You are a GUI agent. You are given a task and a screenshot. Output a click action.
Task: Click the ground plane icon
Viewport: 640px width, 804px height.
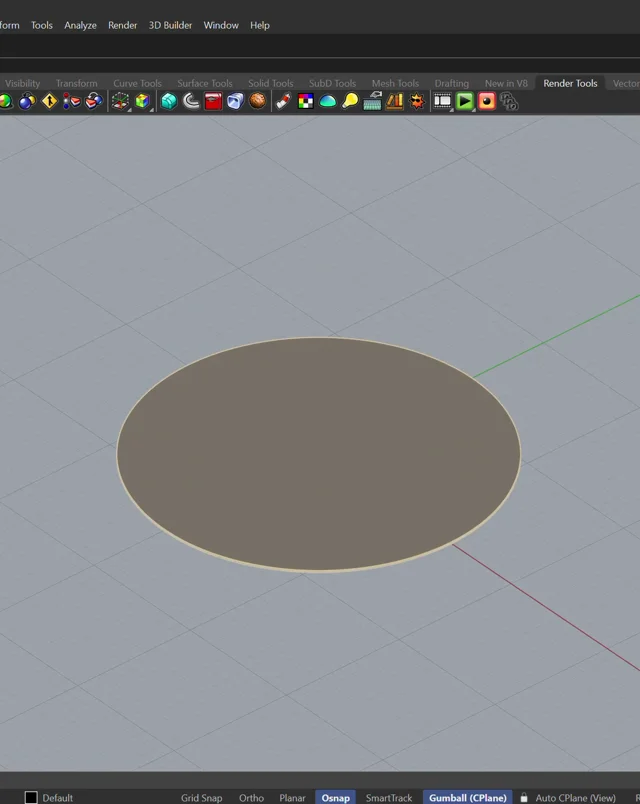[x=372, y=102]
